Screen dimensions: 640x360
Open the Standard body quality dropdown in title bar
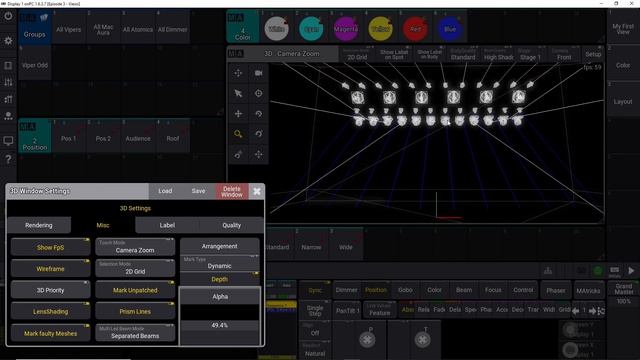(463, 54)
